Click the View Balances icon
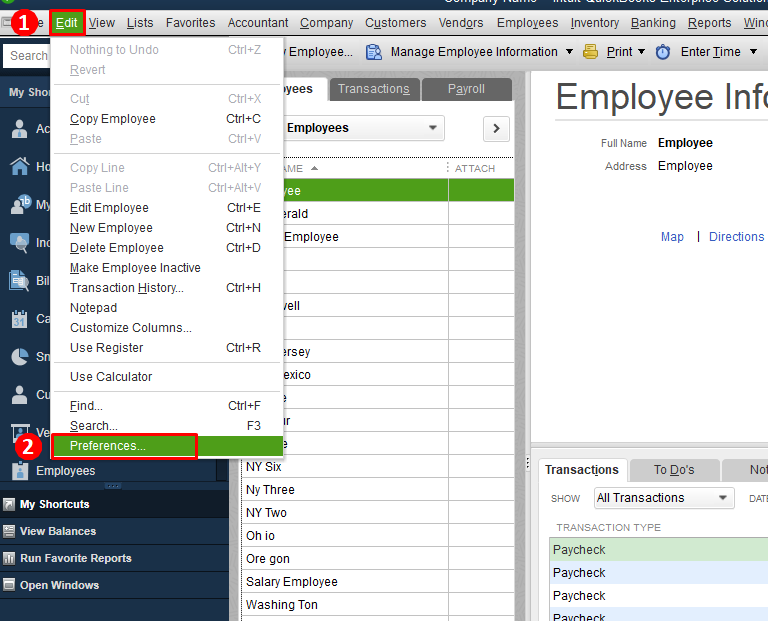This screenshot has height=621, width=768. [x=9, y=531]
